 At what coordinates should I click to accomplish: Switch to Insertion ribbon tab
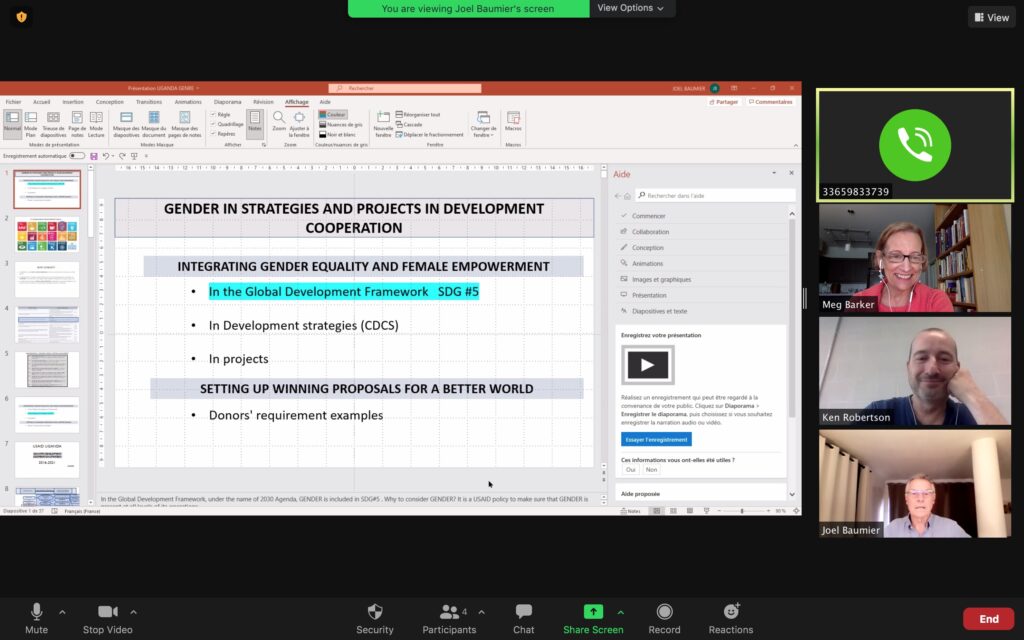pos(72,102)
